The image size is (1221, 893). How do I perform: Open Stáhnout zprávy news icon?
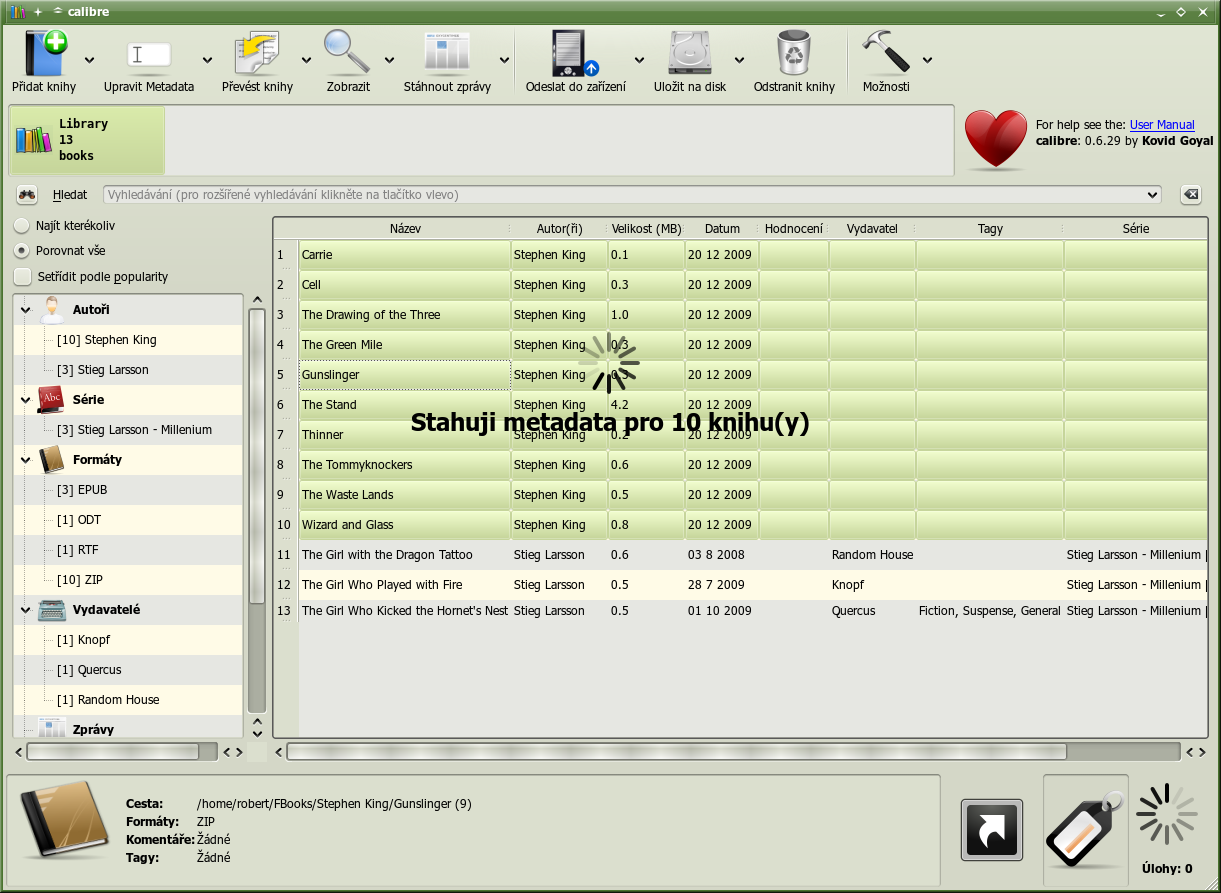pos(447,53)
